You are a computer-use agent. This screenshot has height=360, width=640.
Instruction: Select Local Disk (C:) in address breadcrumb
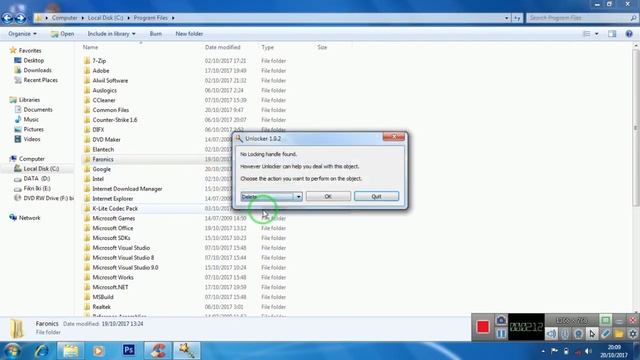click(x=105, y=18)
